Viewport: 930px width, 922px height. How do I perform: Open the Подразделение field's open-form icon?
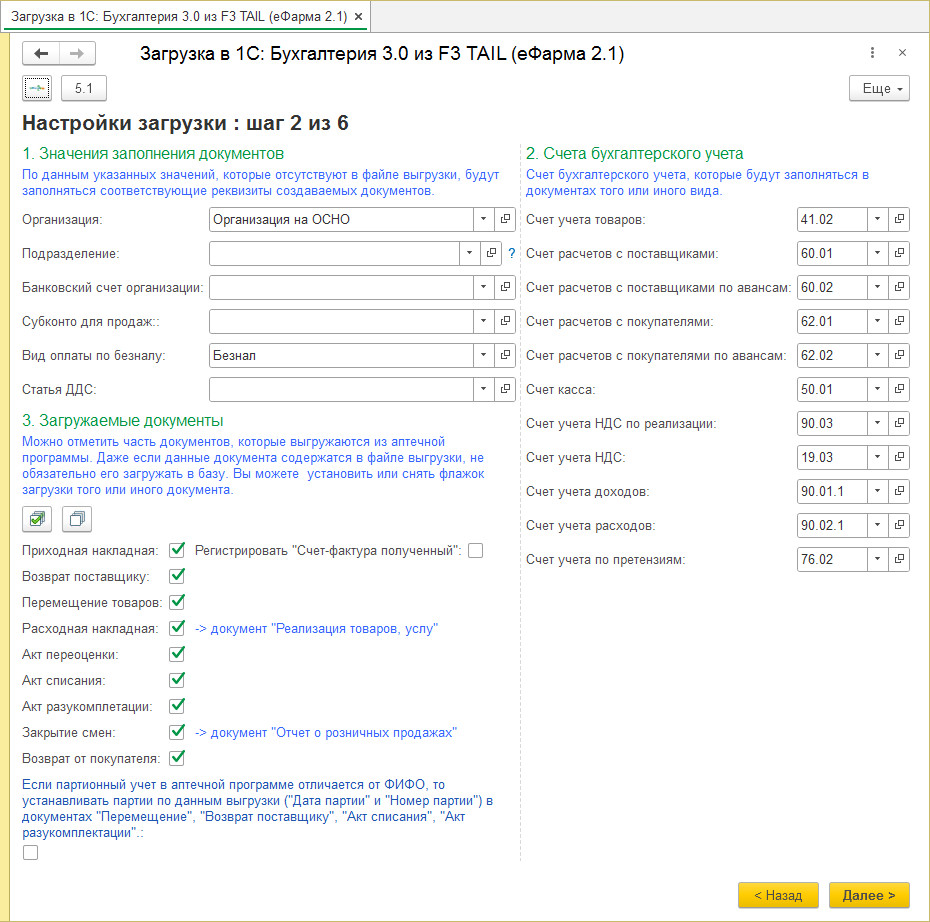(x=492, y=253)
